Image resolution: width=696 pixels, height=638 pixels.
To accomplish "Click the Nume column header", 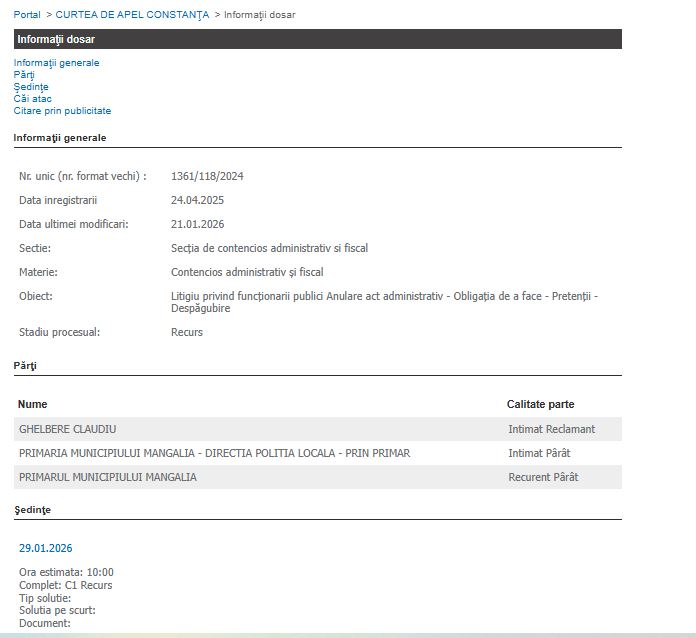I will 33,404.
